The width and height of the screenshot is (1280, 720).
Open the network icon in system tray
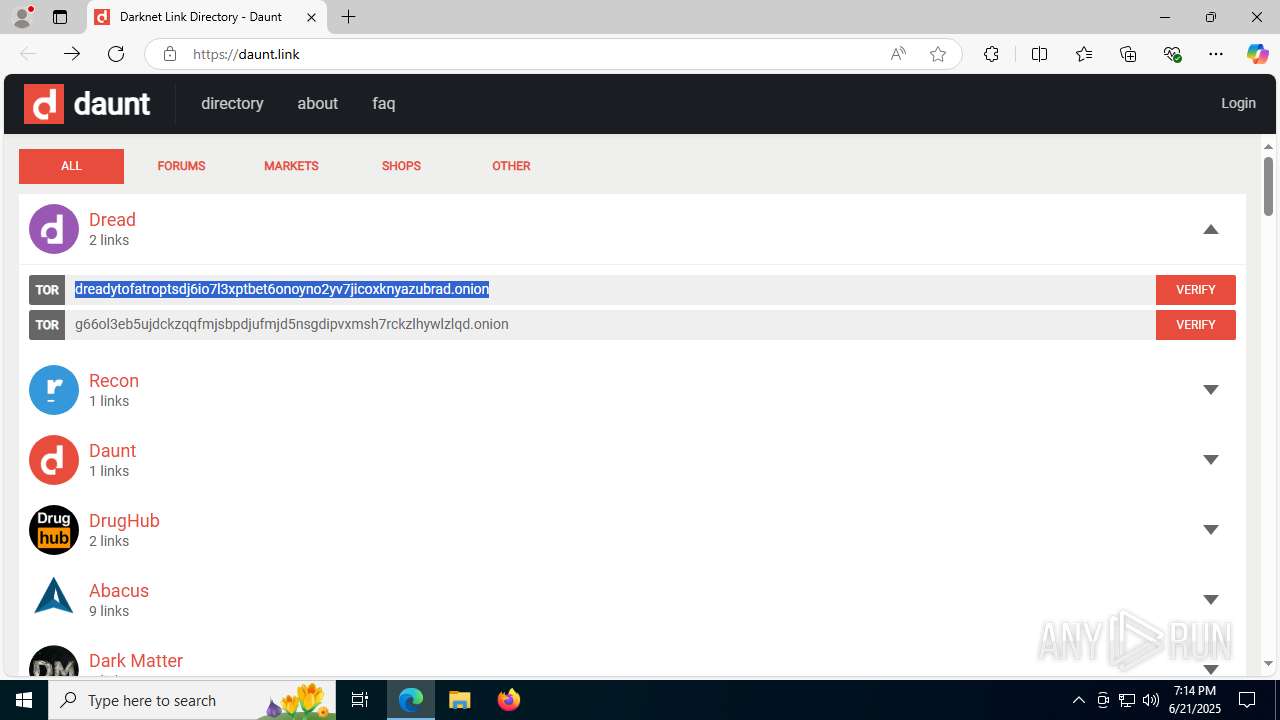[1127, 700]
